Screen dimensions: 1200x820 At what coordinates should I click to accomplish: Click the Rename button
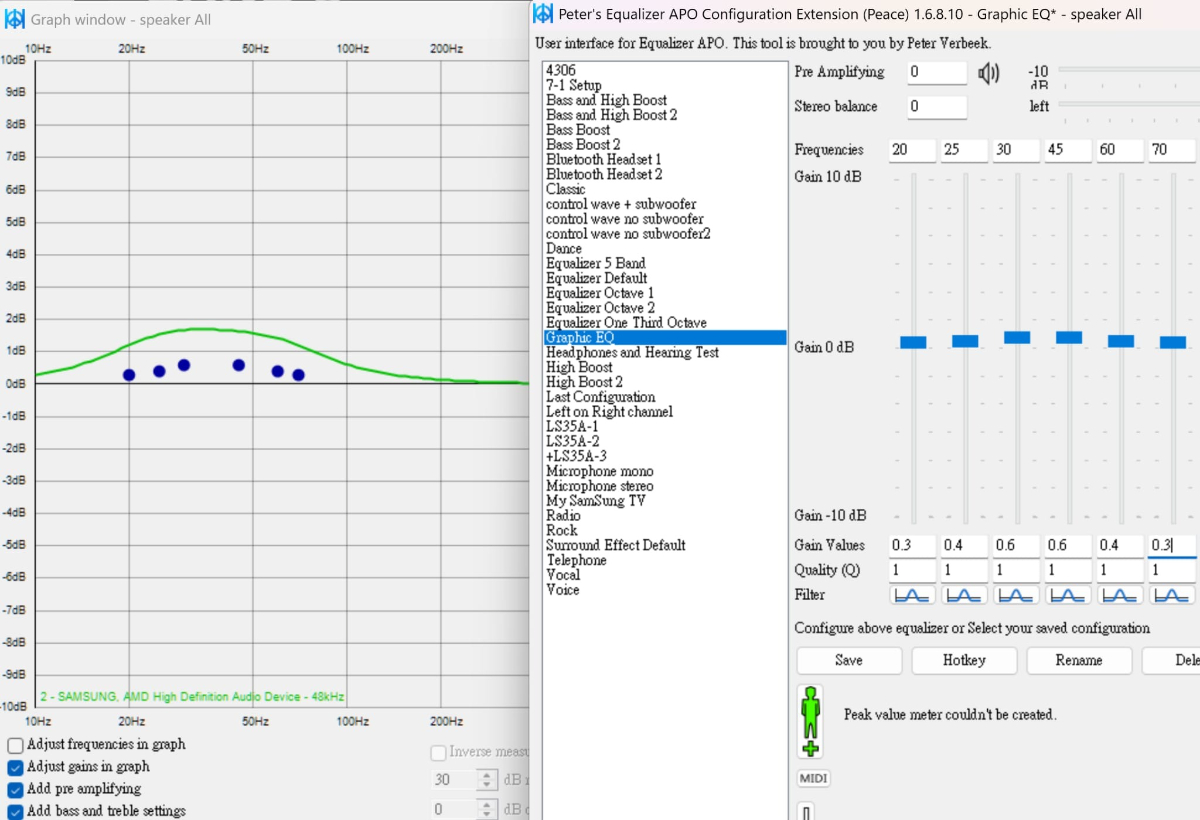(x=1079, y=661)
